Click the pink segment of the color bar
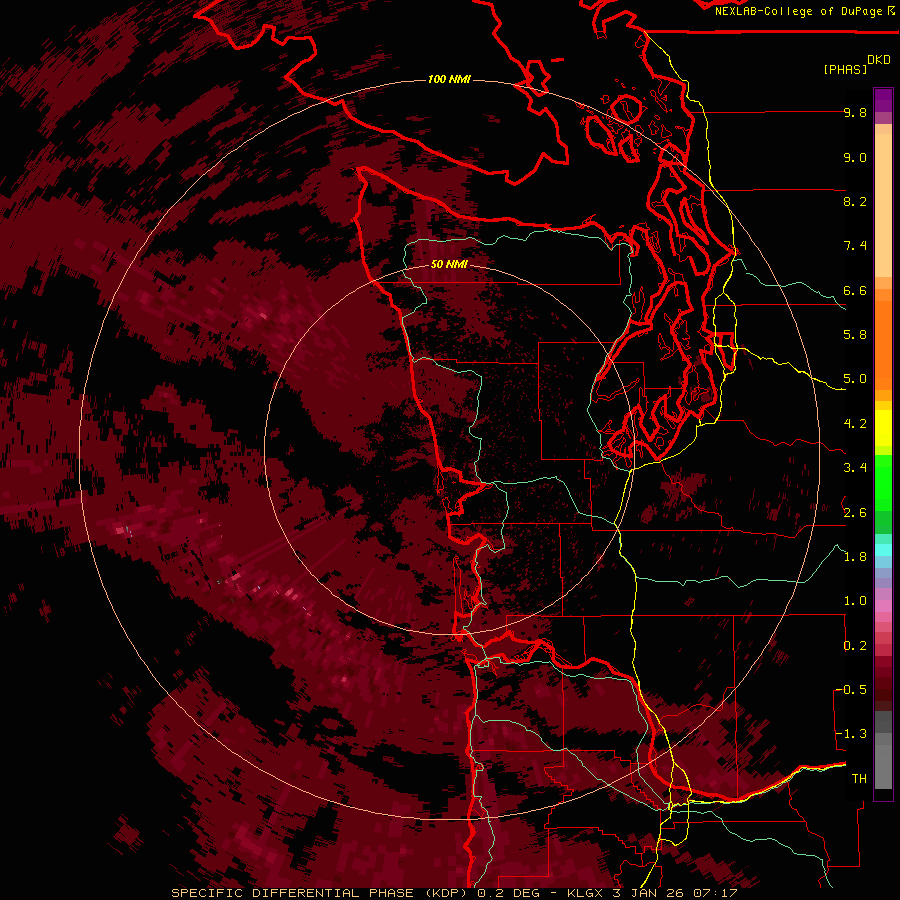The image size is (900, 900). [883, 606]
